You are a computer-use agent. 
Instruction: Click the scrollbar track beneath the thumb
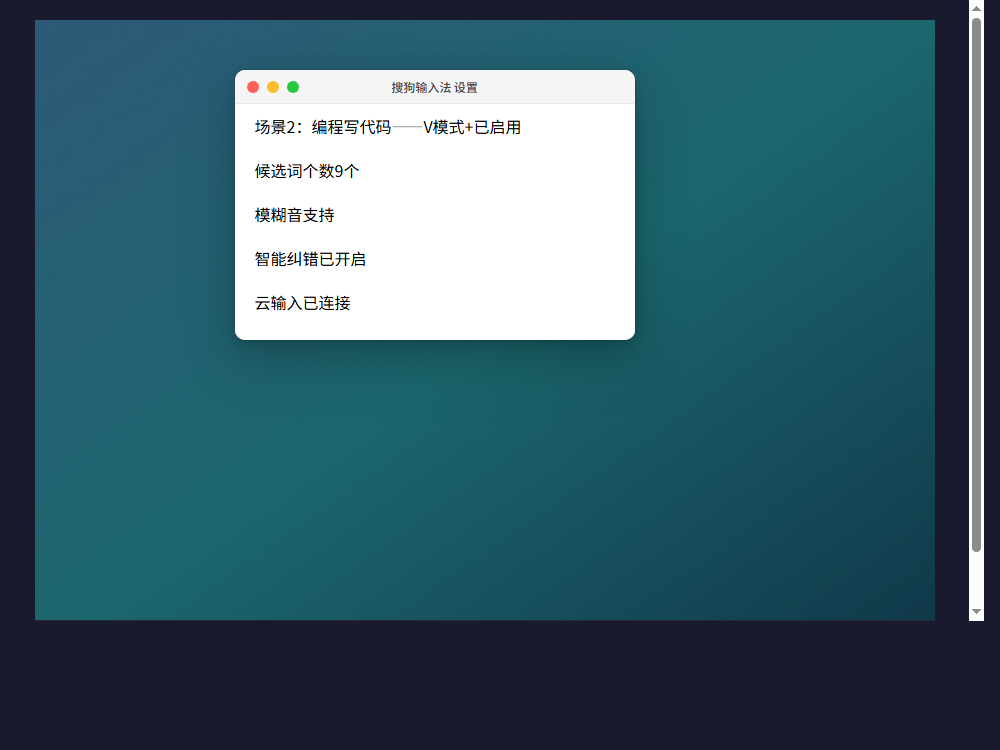coord(976,577)
